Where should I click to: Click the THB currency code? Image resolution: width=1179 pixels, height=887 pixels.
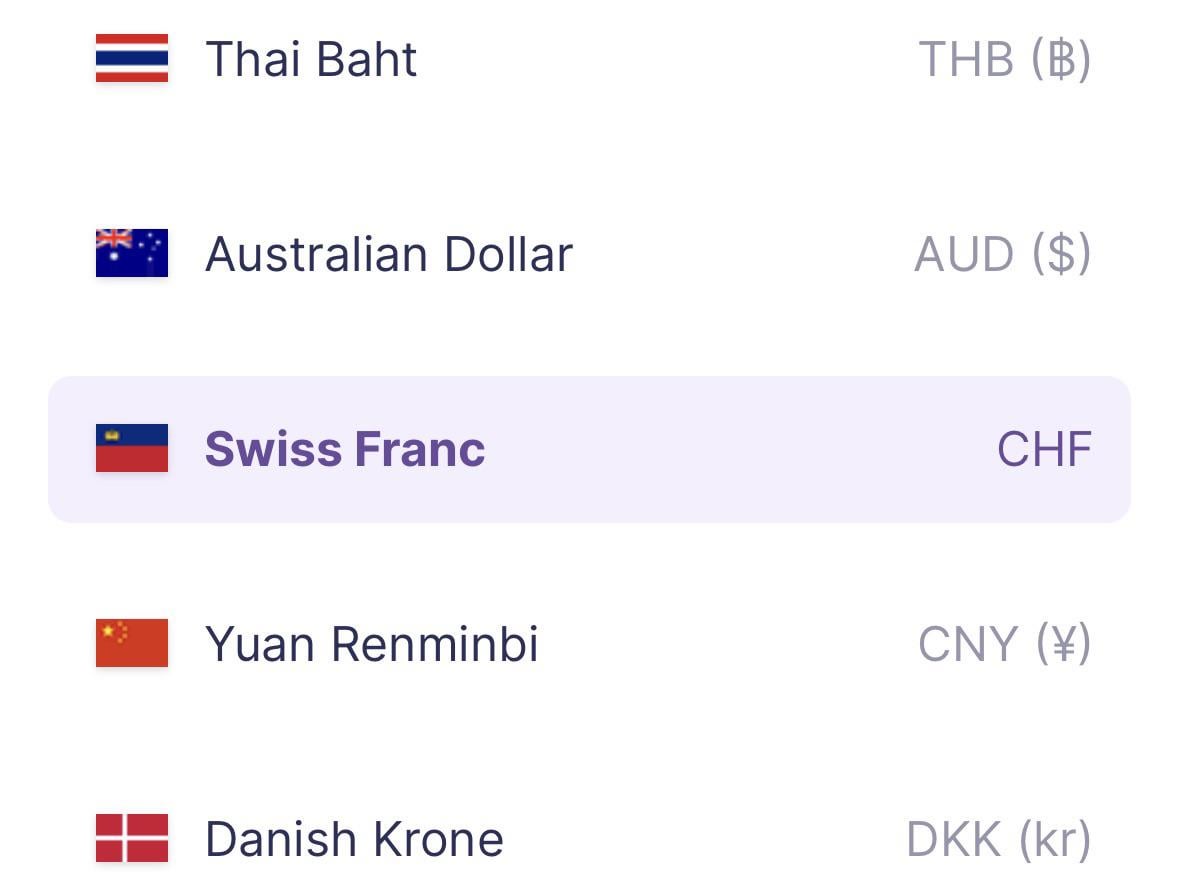[x=965, y=59]
